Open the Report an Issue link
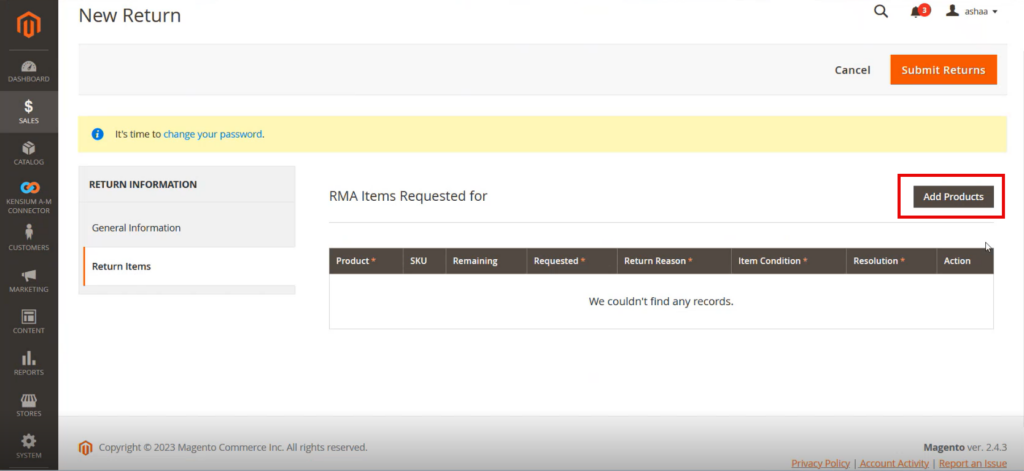The image size is (1024, 471). (x=973, y=463)
